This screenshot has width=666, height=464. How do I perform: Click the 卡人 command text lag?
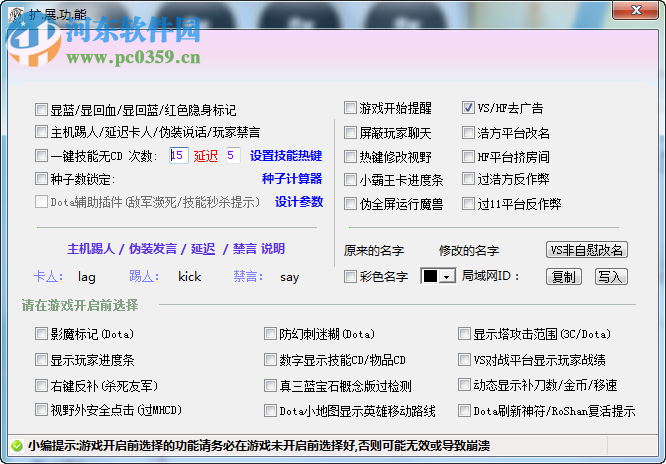click(x=87, y=277)
